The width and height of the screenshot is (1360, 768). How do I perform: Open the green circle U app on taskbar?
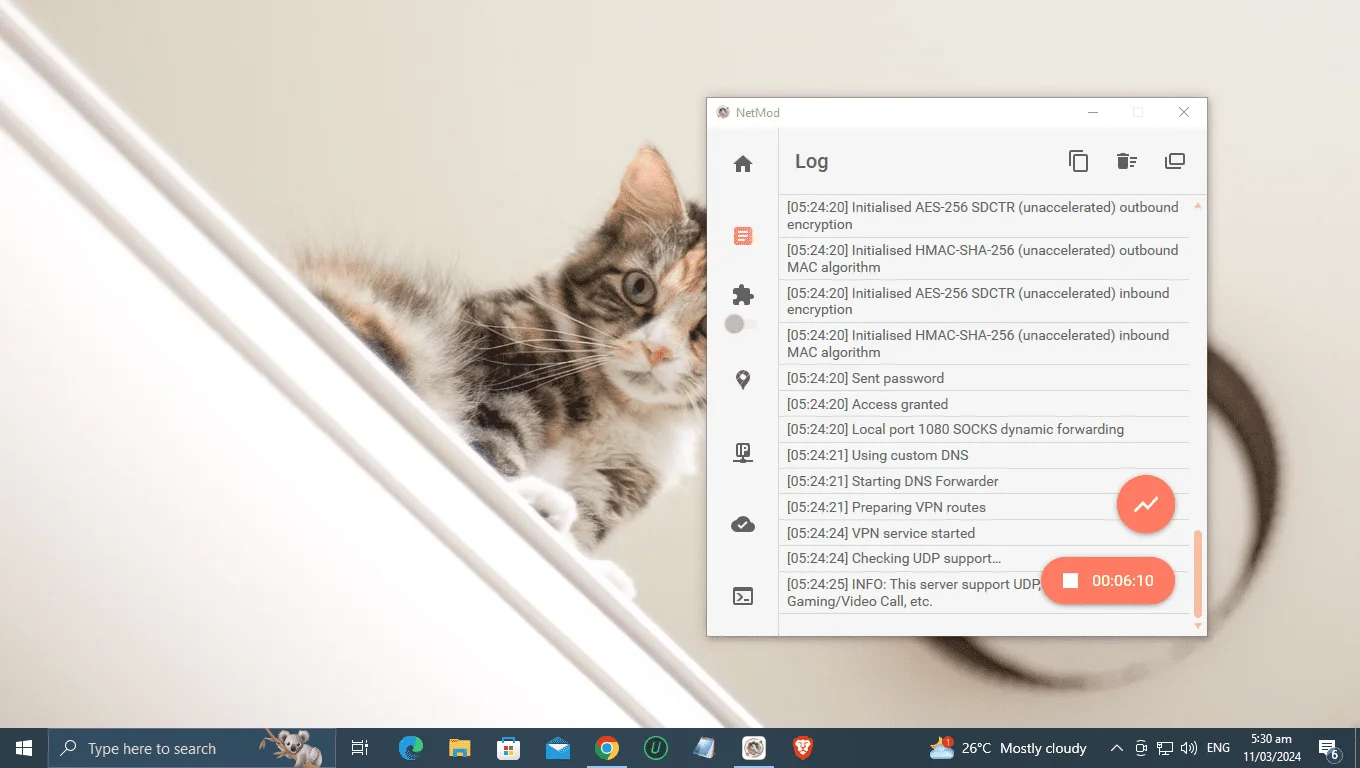click(655, 748)
